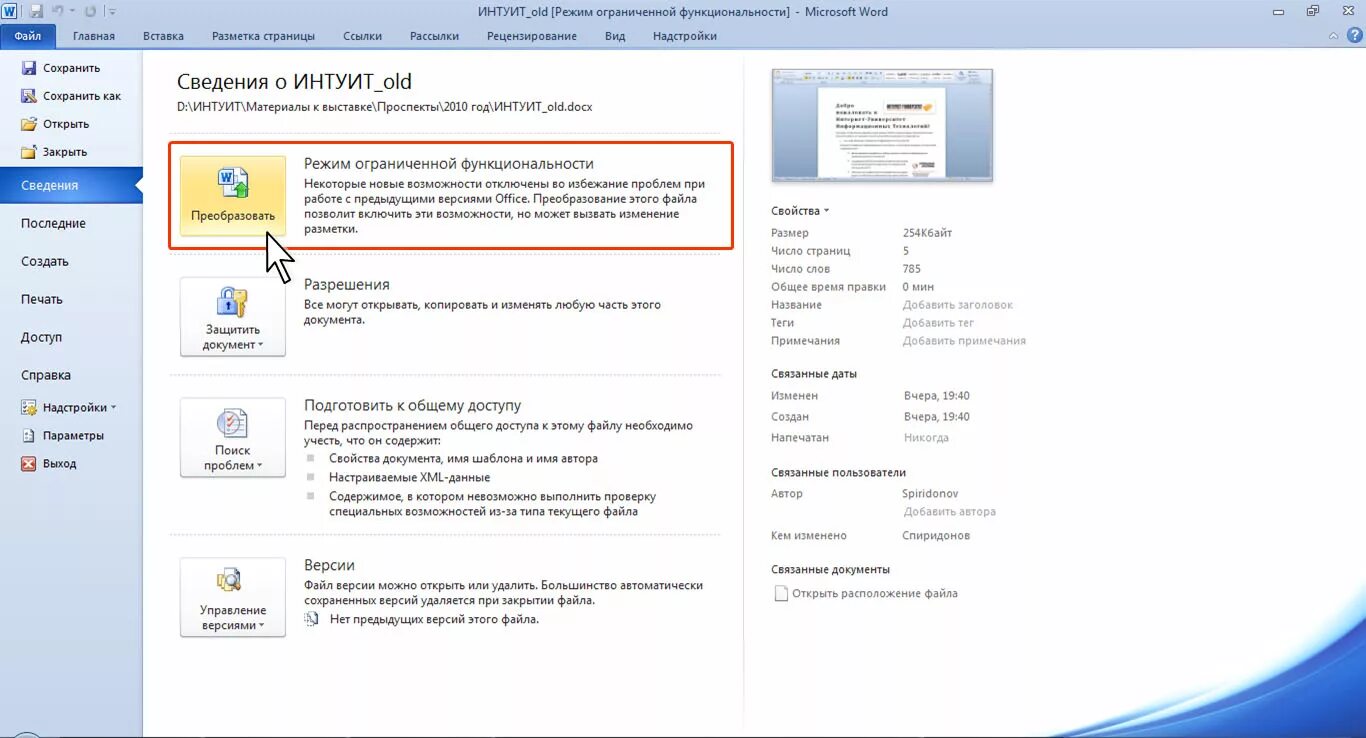The height and width of the screenshot is (738, 1366).
Task: Open the Рассылки ribbon tab
Action: point(434,36)
